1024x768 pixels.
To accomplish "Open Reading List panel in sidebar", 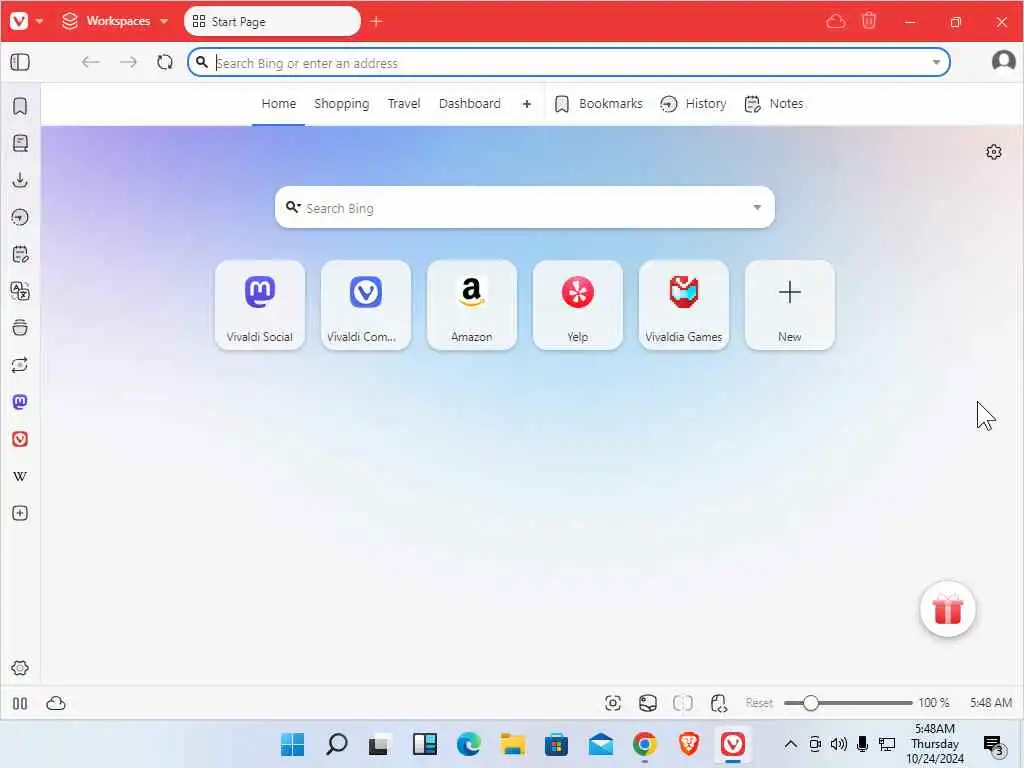I will point(20,143).
